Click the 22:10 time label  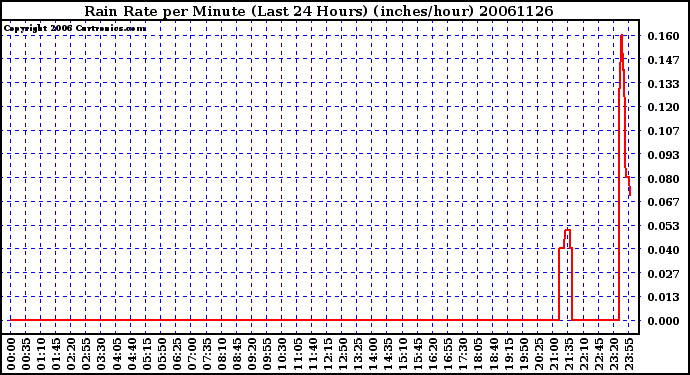point(584,354)
